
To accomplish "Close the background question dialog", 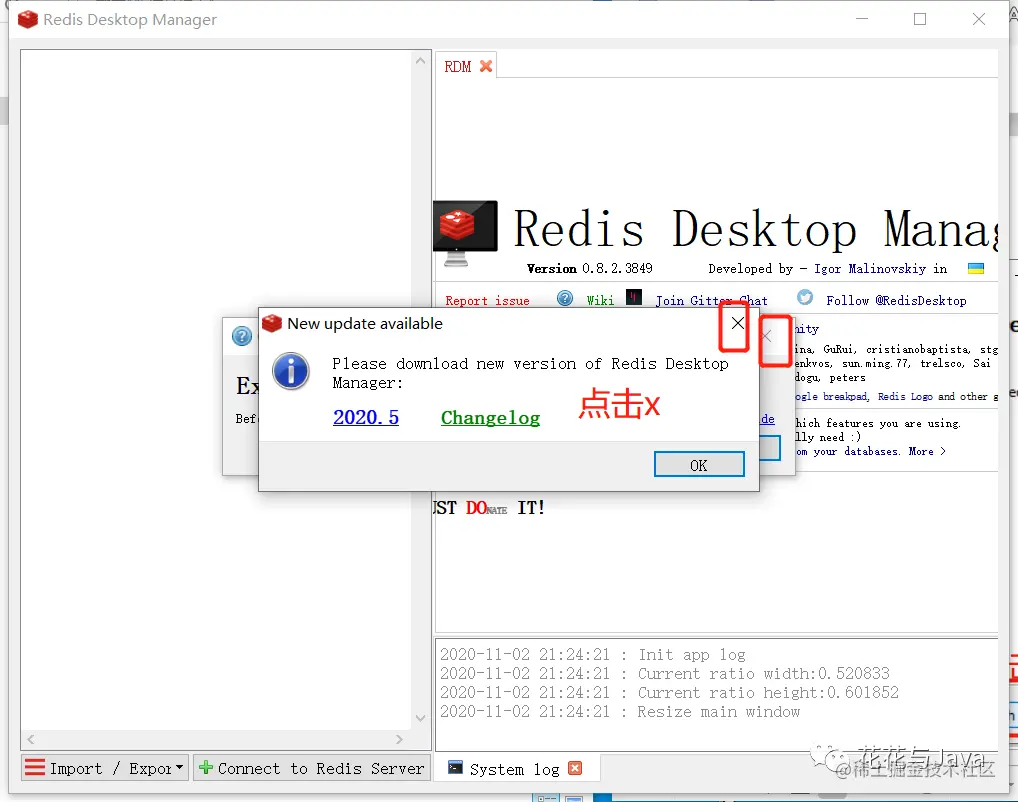I will pyautogui.click(x=766, y=336).
